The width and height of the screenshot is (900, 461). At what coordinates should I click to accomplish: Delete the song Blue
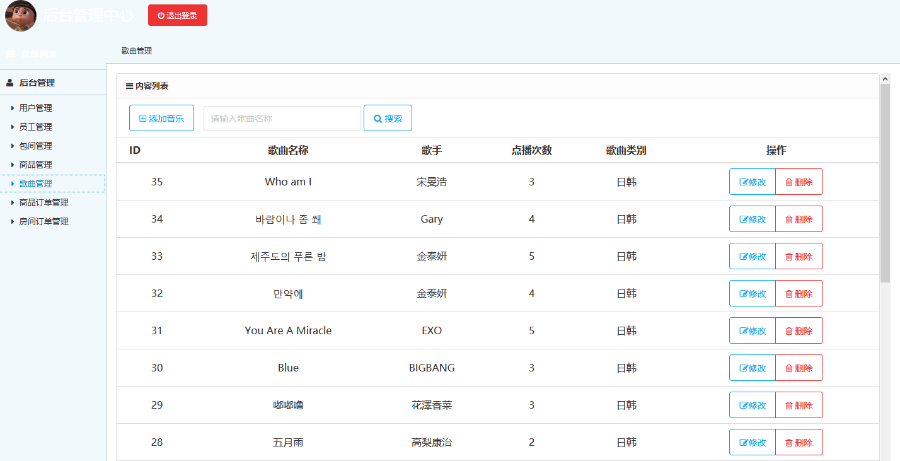[799, 367]
